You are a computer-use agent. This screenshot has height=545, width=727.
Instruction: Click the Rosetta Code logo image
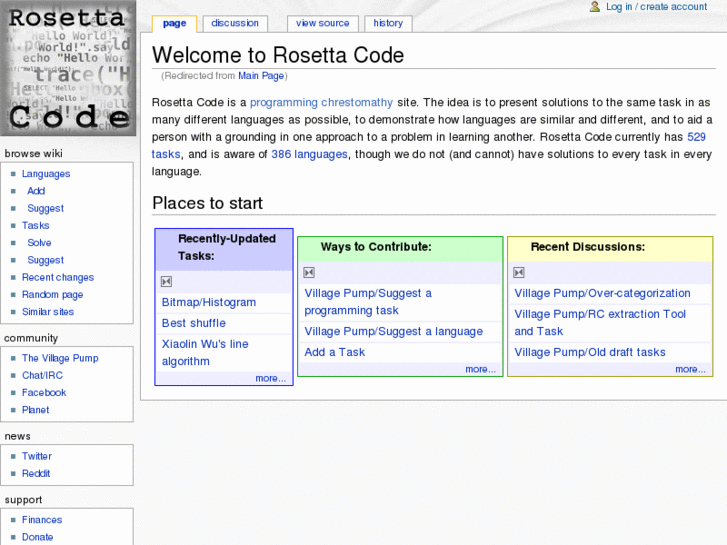pyautogui.click(x=68, y=68)
